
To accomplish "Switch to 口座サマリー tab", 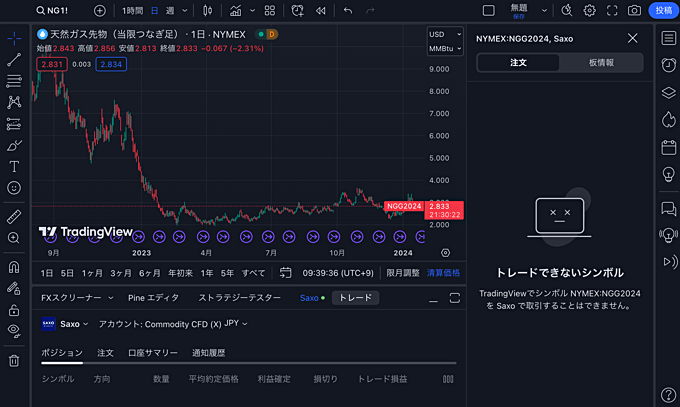I will (x=153, y=353).
